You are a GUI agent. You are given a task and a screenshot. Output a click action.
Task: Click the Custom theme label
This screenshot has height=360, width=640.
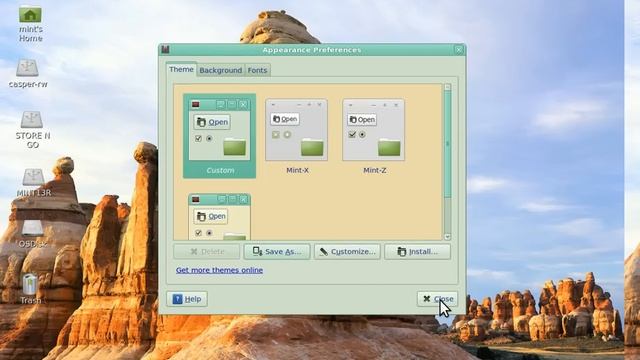pos(220,170)
